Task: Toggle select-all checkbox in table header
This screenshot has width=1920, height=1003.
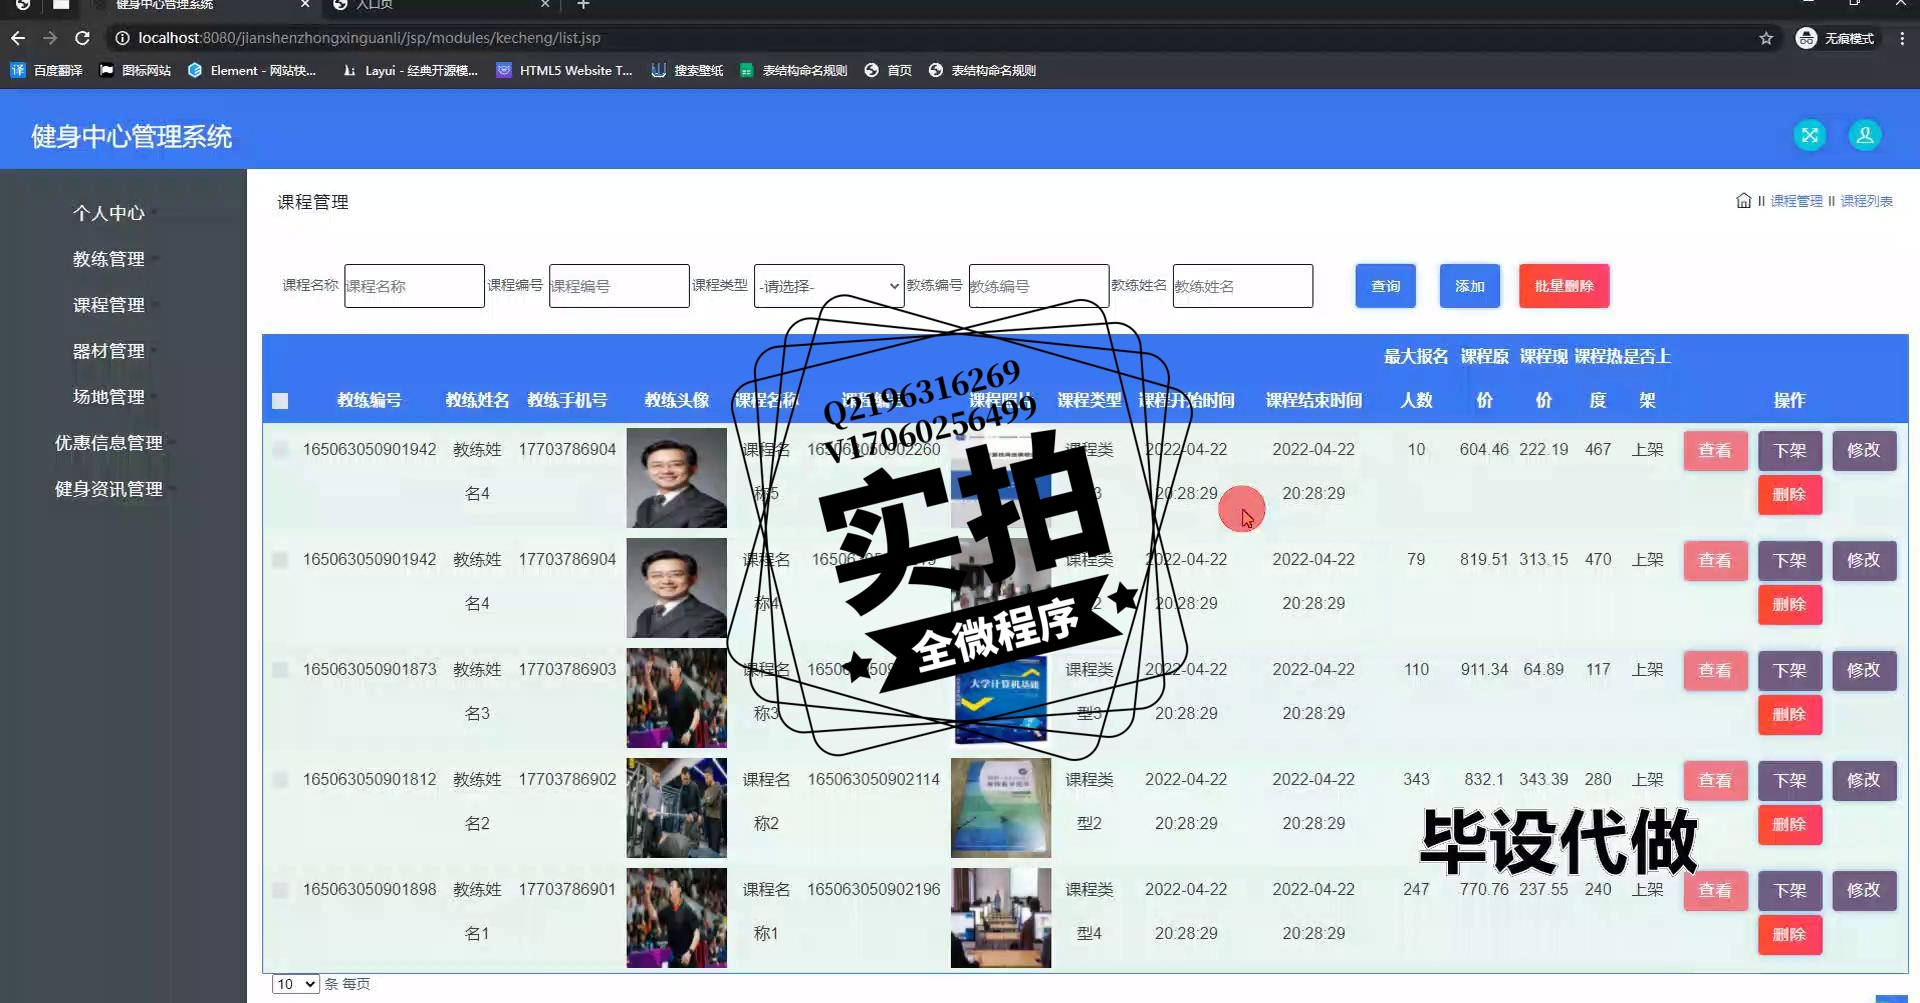Action: tap(280, 401)
